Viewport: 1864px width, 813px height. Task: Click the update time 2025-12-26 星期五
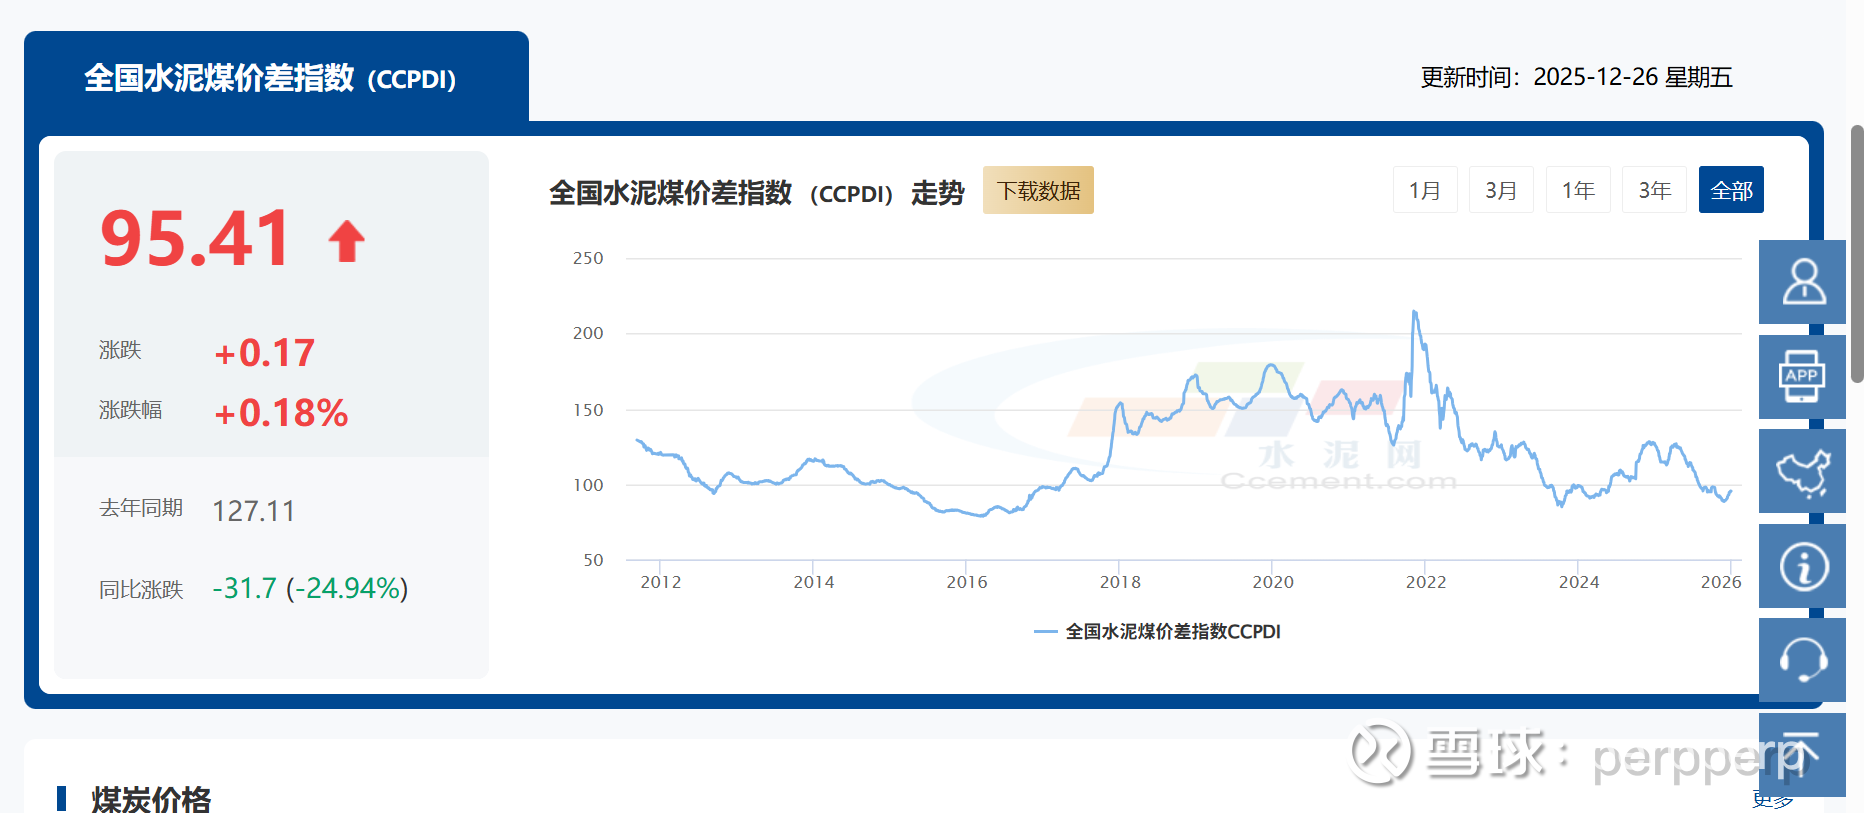pyautogui.click(x=1633, y=77)
